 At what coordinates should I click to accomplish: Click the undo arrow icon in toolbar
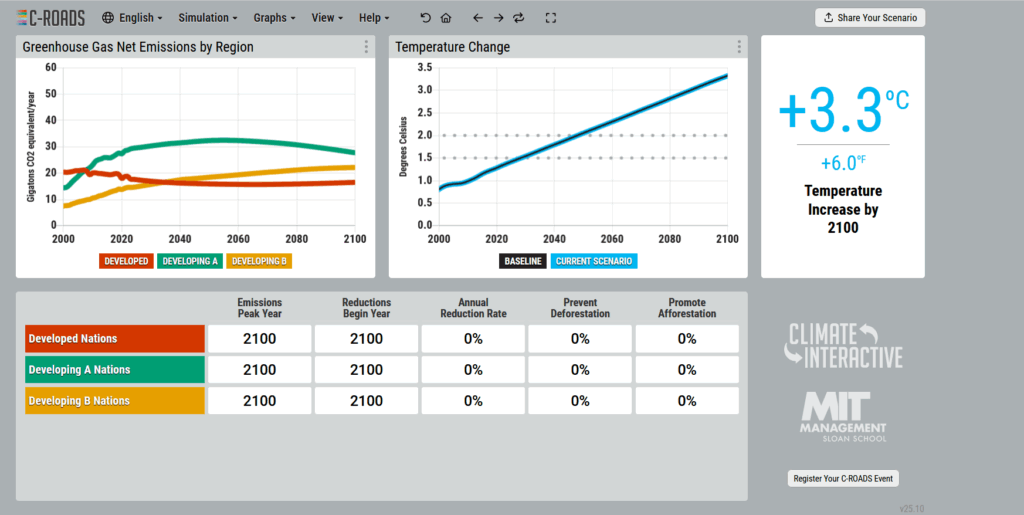[x=426, y=18]
